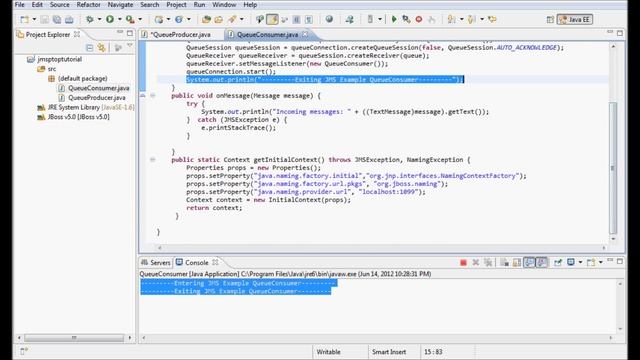Image resolution: width=640 pixels, height=360 pixels.
Task: Click the Open Perspective icon
Action: click(x=550, y=19)
